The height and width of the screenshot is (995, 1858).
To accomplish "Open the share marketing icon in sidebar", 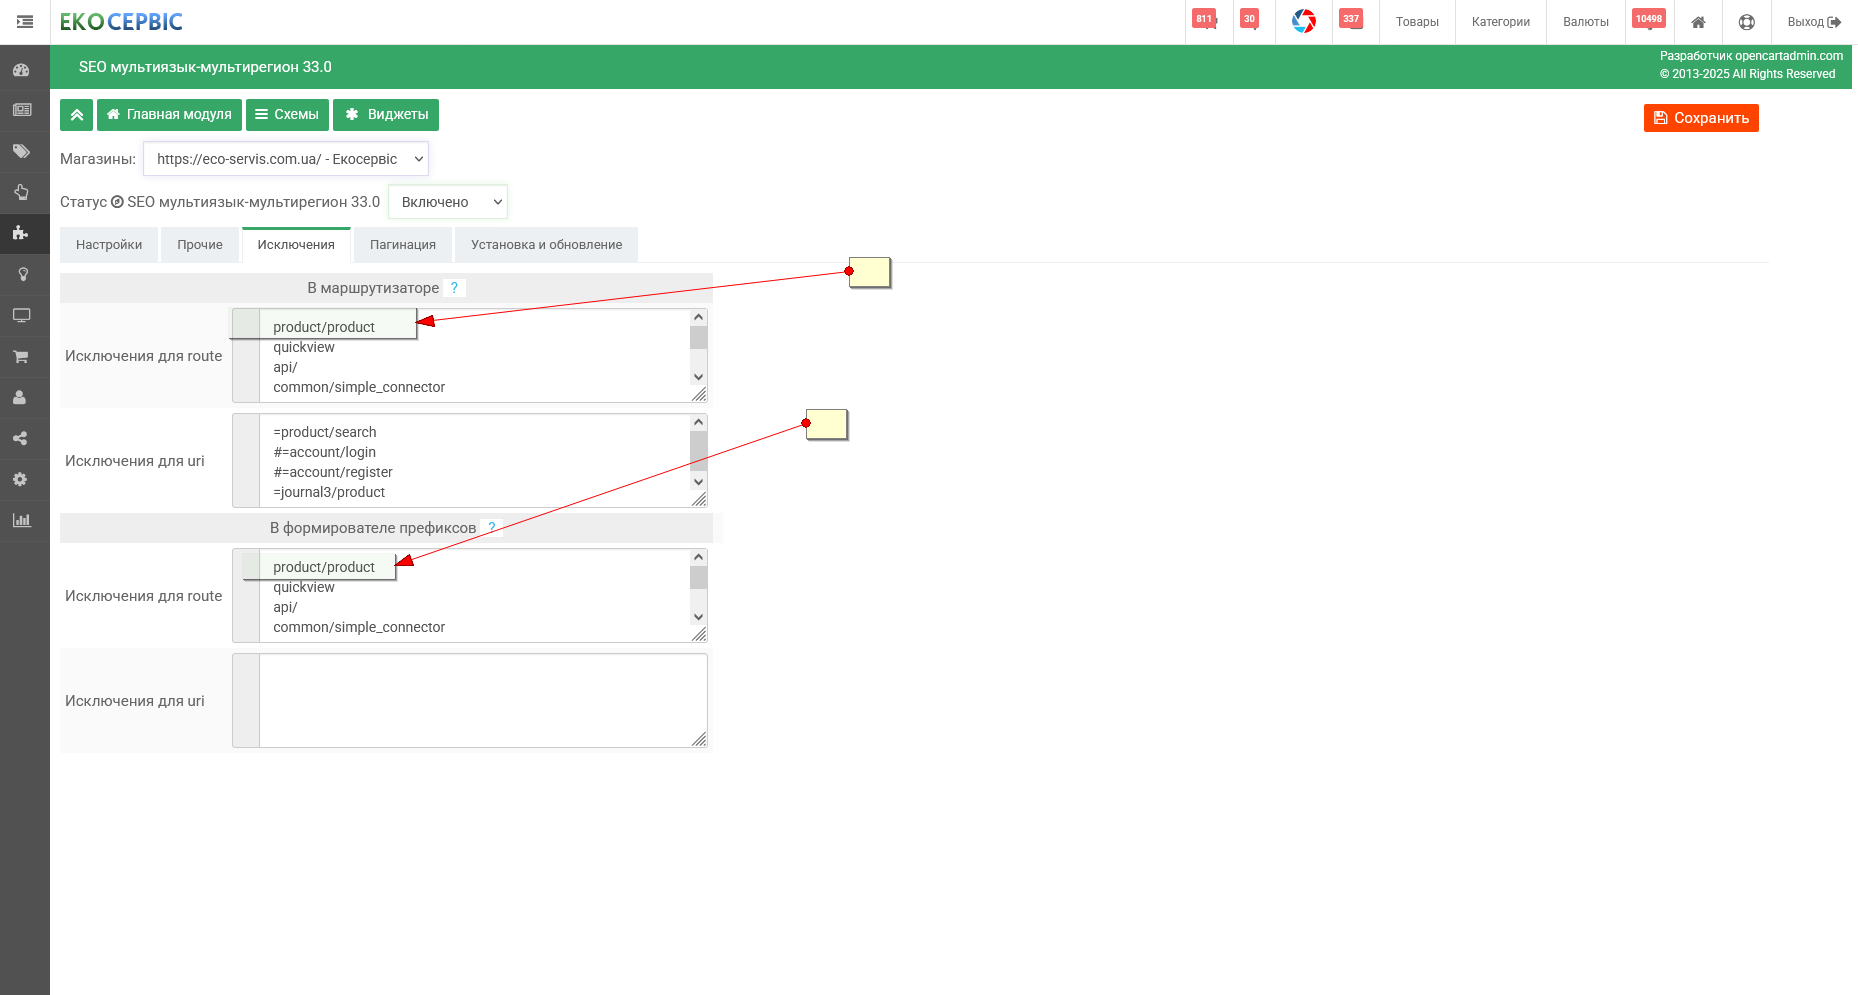I will point(20,438).
